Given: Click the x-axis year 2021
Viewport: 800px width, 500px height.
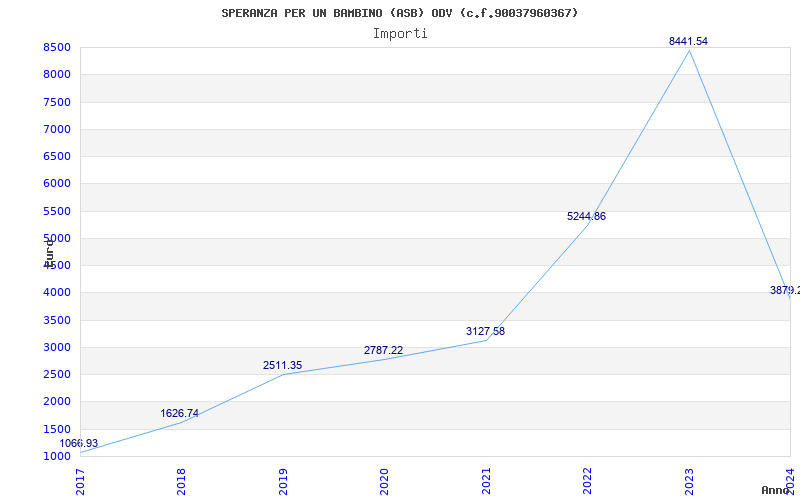Looking at the screenshot, I should point(486,482).
